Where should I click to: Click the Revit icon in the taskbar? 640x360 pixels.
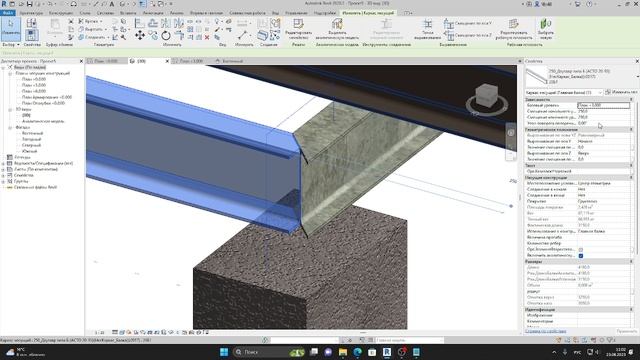pyautogui.click(x=387, y=352)
